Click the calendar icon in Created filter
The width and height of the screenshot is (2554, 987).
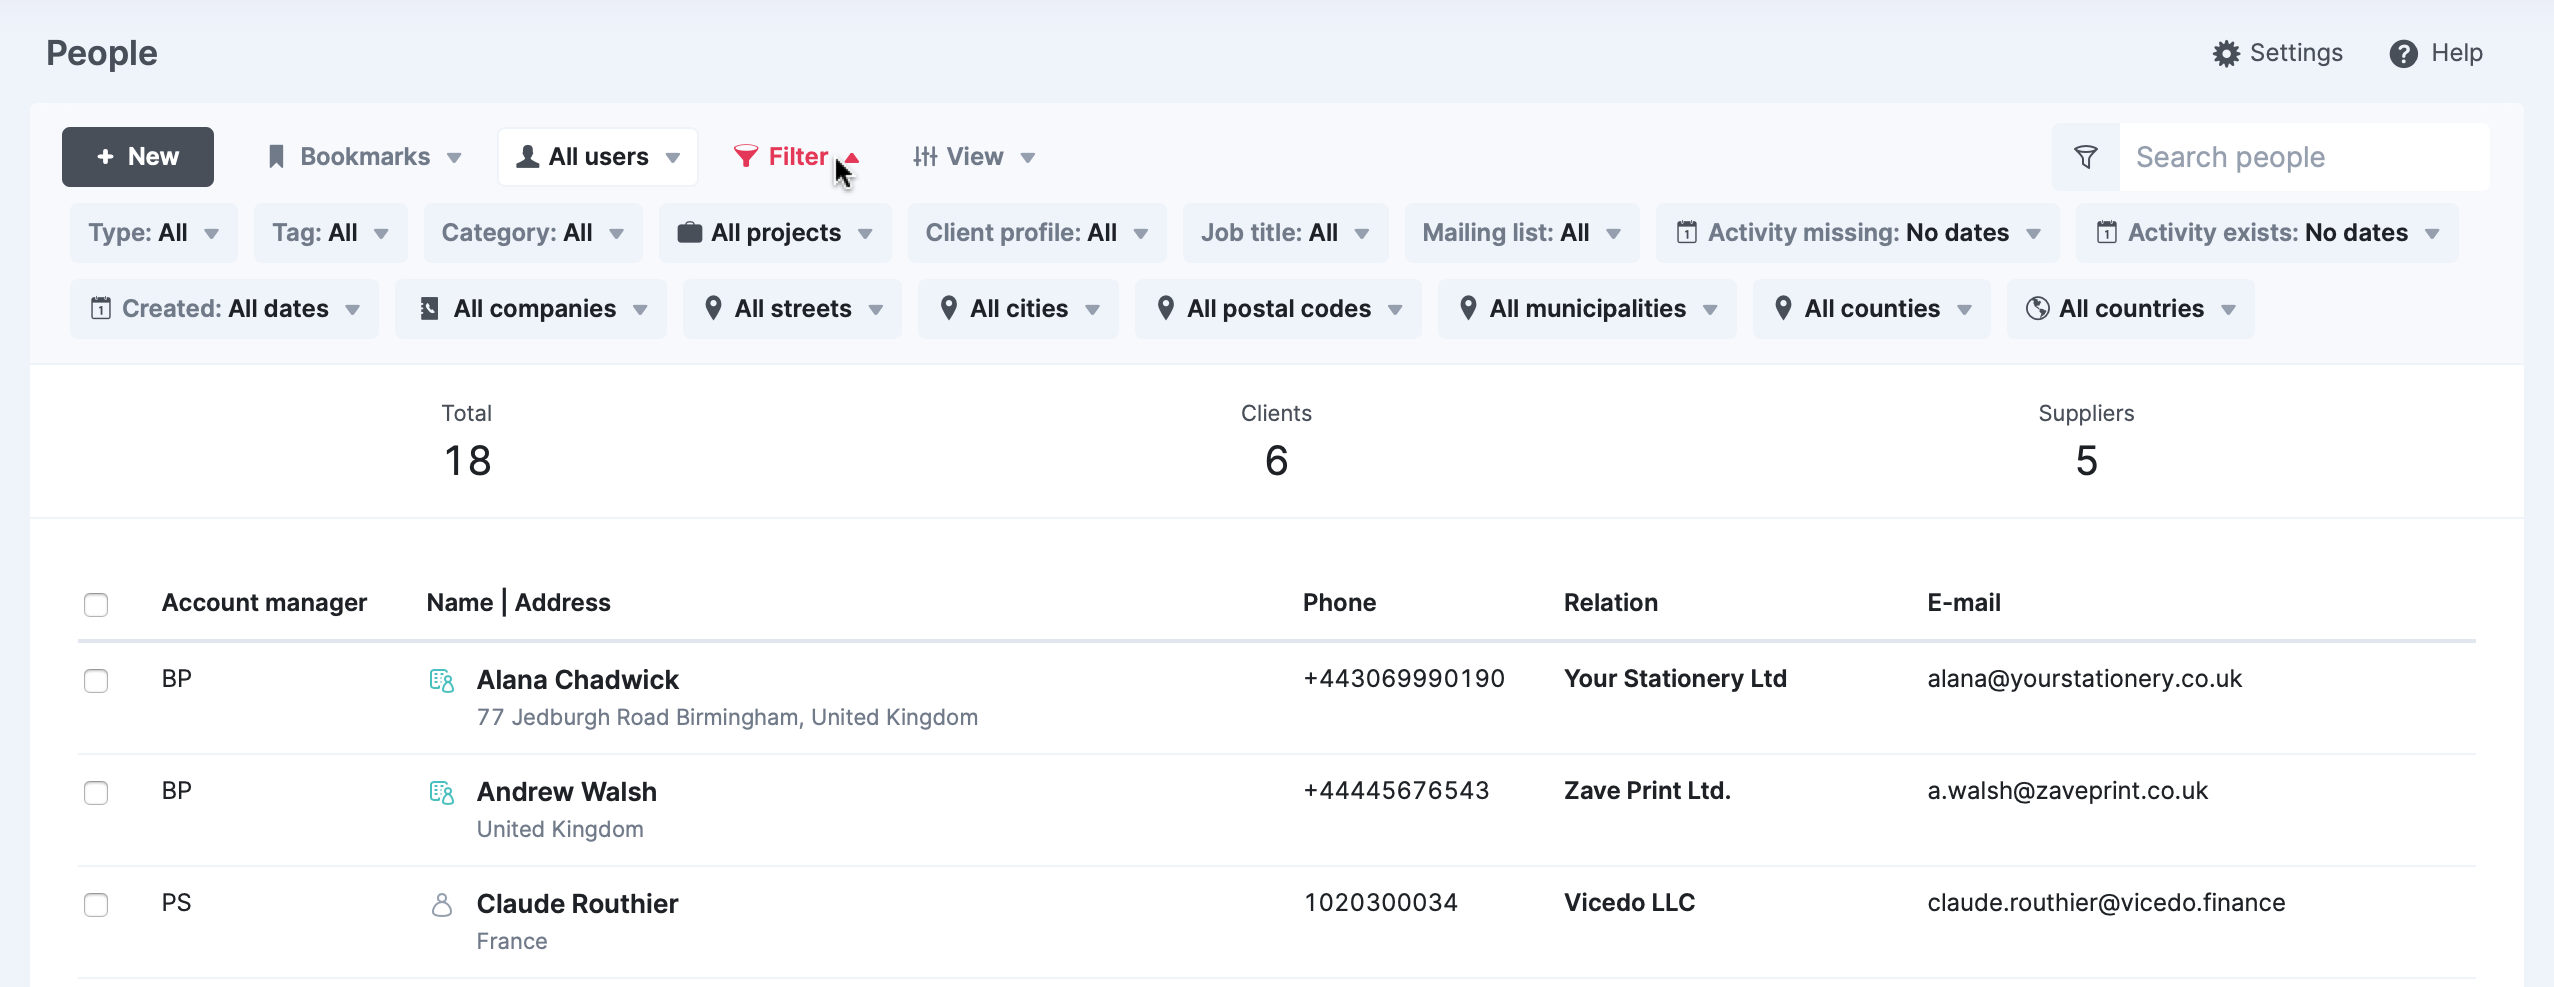click(101, 308)
